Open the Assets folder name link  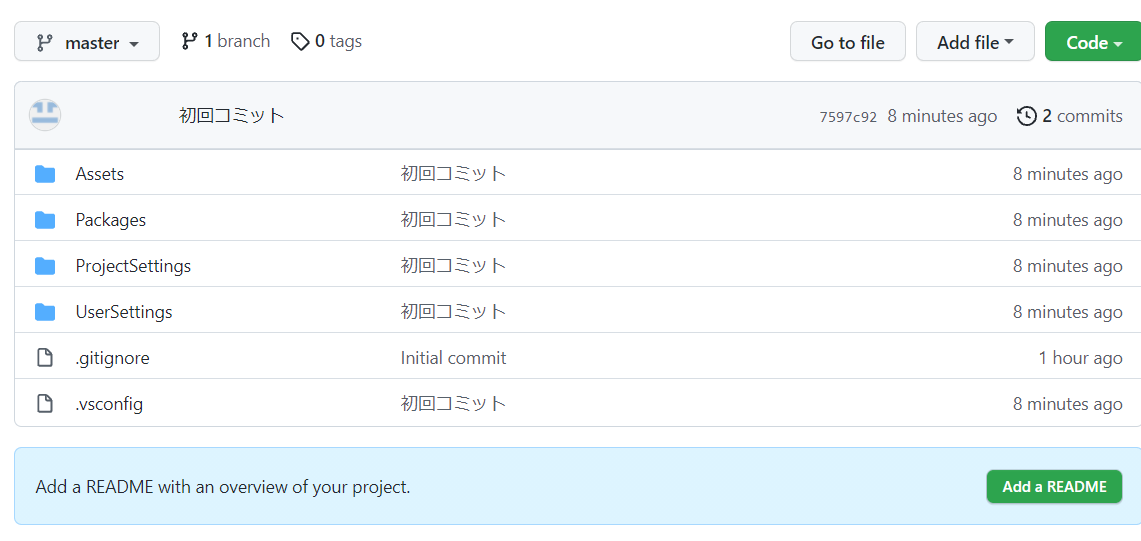(100, 174)
